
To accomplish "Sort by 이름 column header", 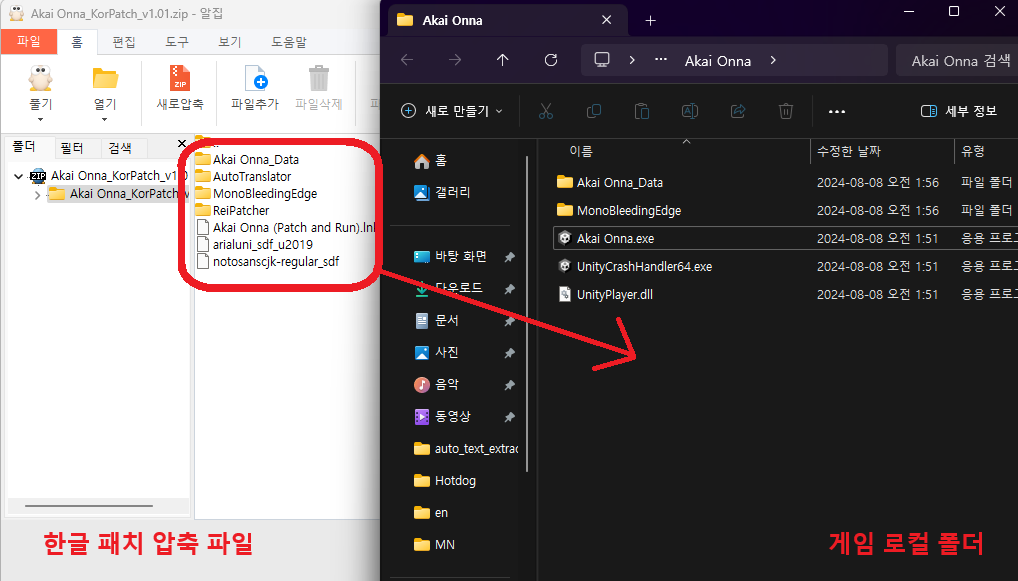I will 581,151.
